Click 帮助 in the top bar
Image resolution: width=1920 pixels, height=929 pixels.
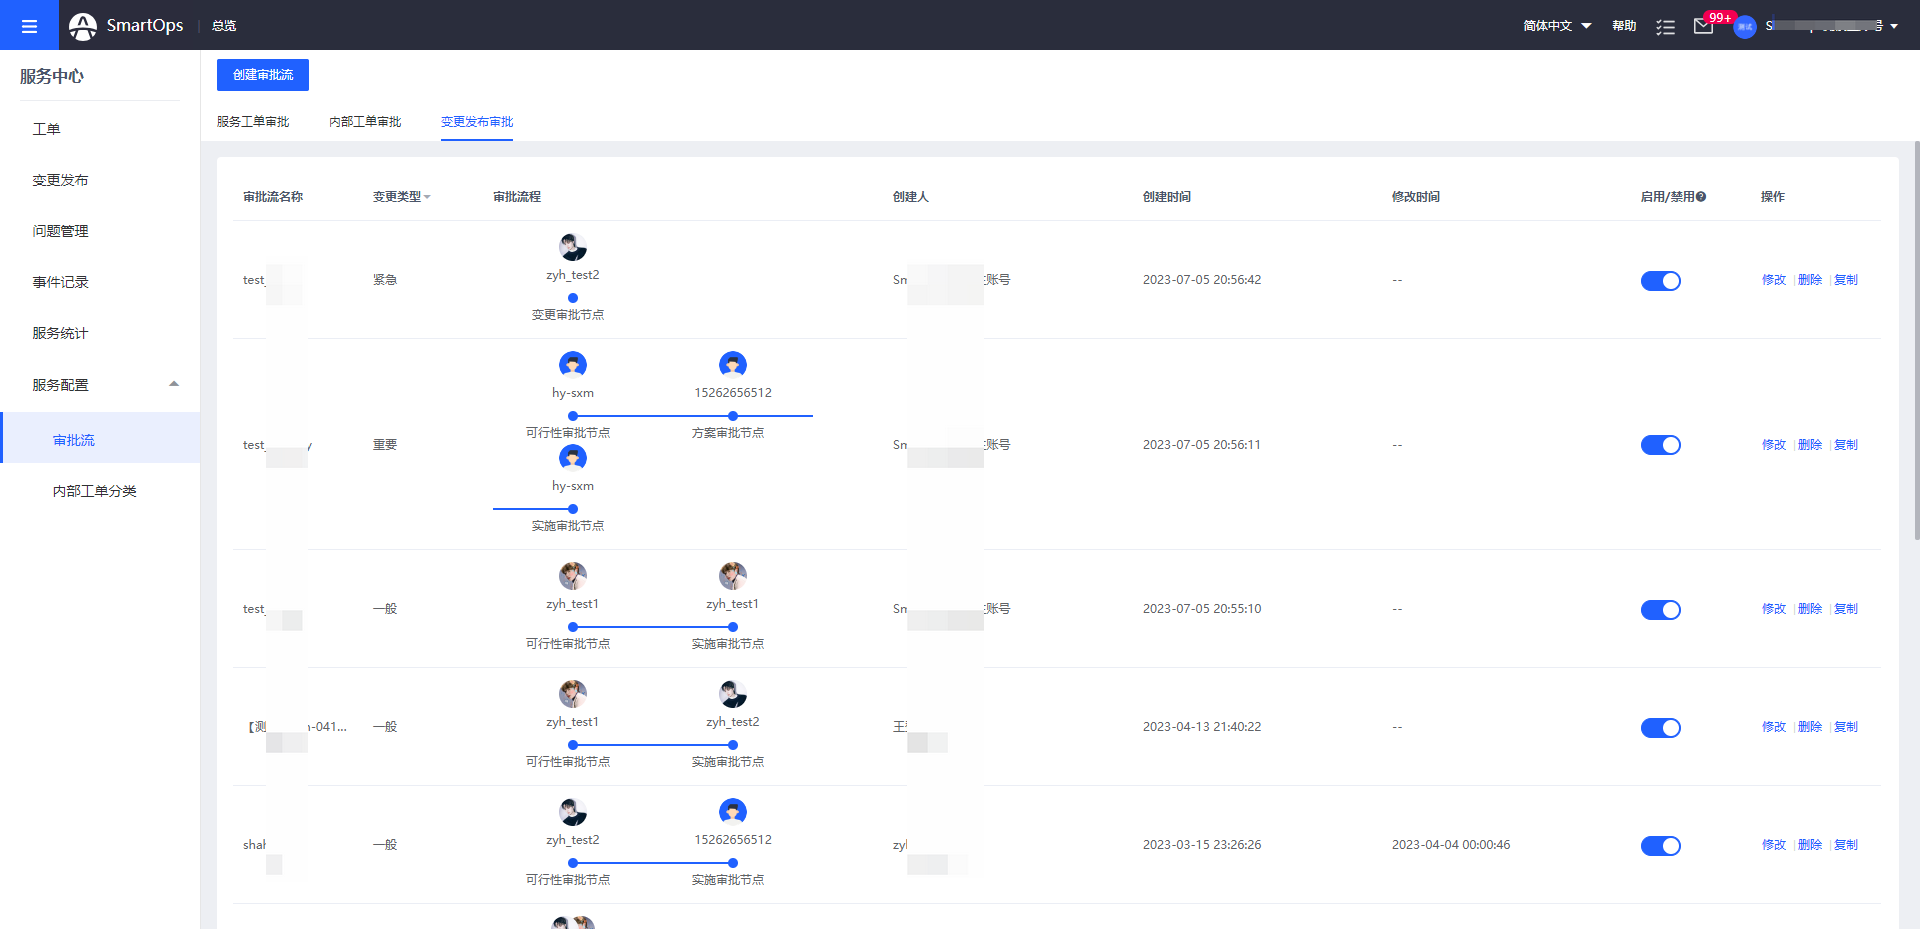1624,26
